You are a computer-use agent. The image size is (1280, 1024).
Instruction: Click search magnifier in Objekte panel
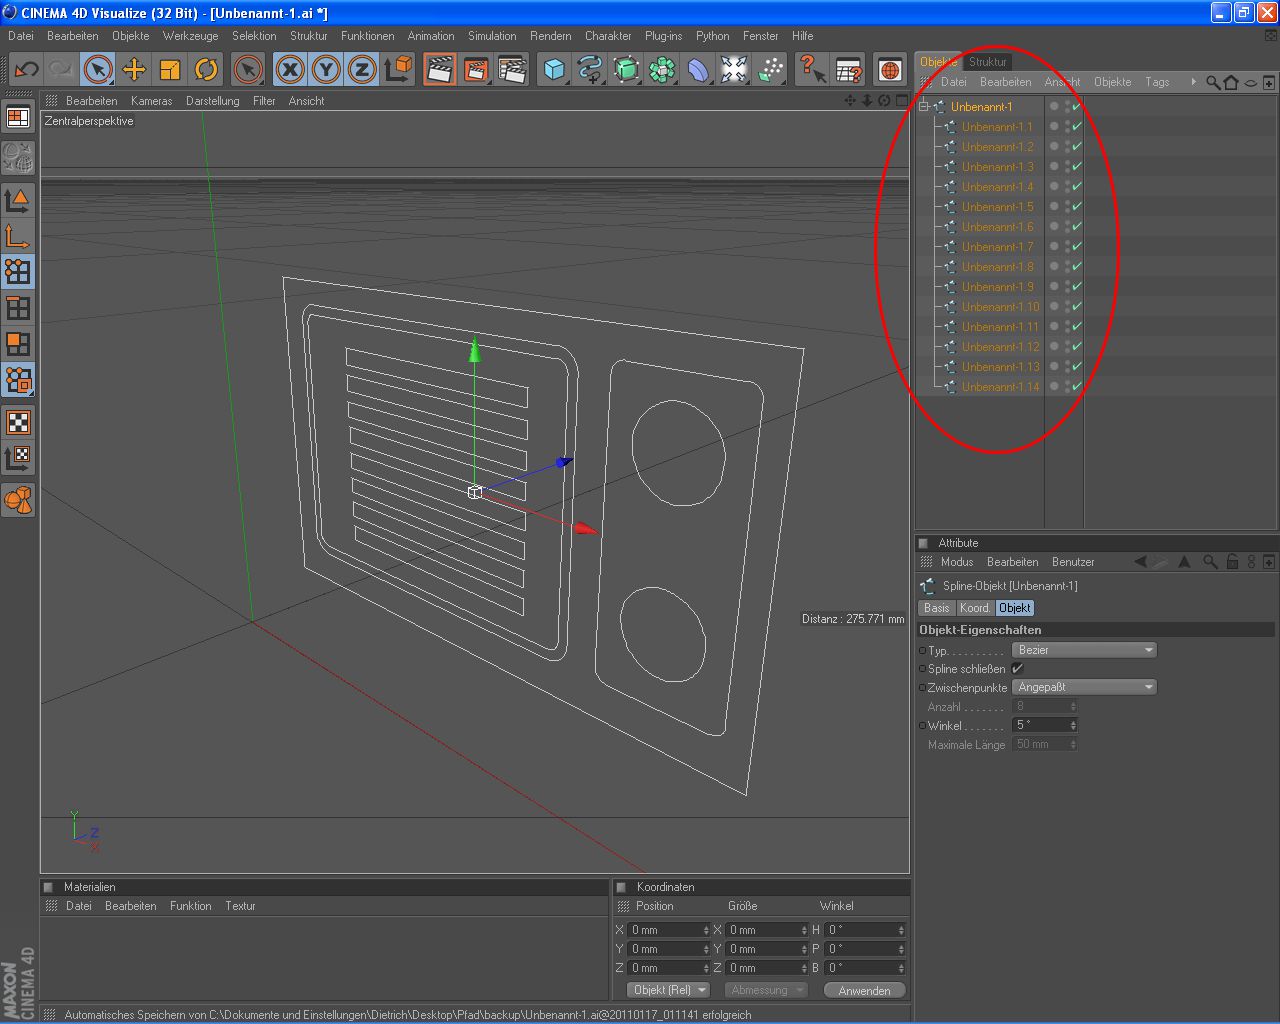click(x=1212, y=82)
